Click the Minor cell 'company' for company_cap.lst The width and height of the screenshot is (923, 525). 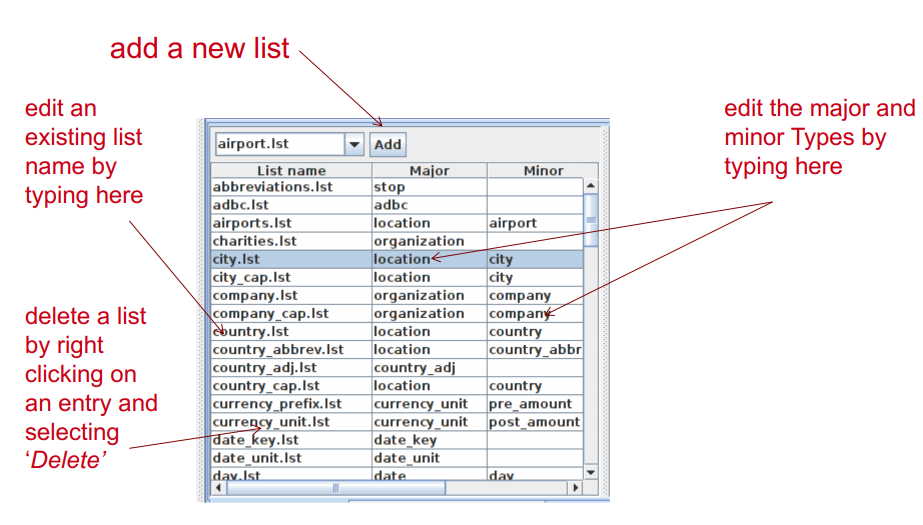519,313
